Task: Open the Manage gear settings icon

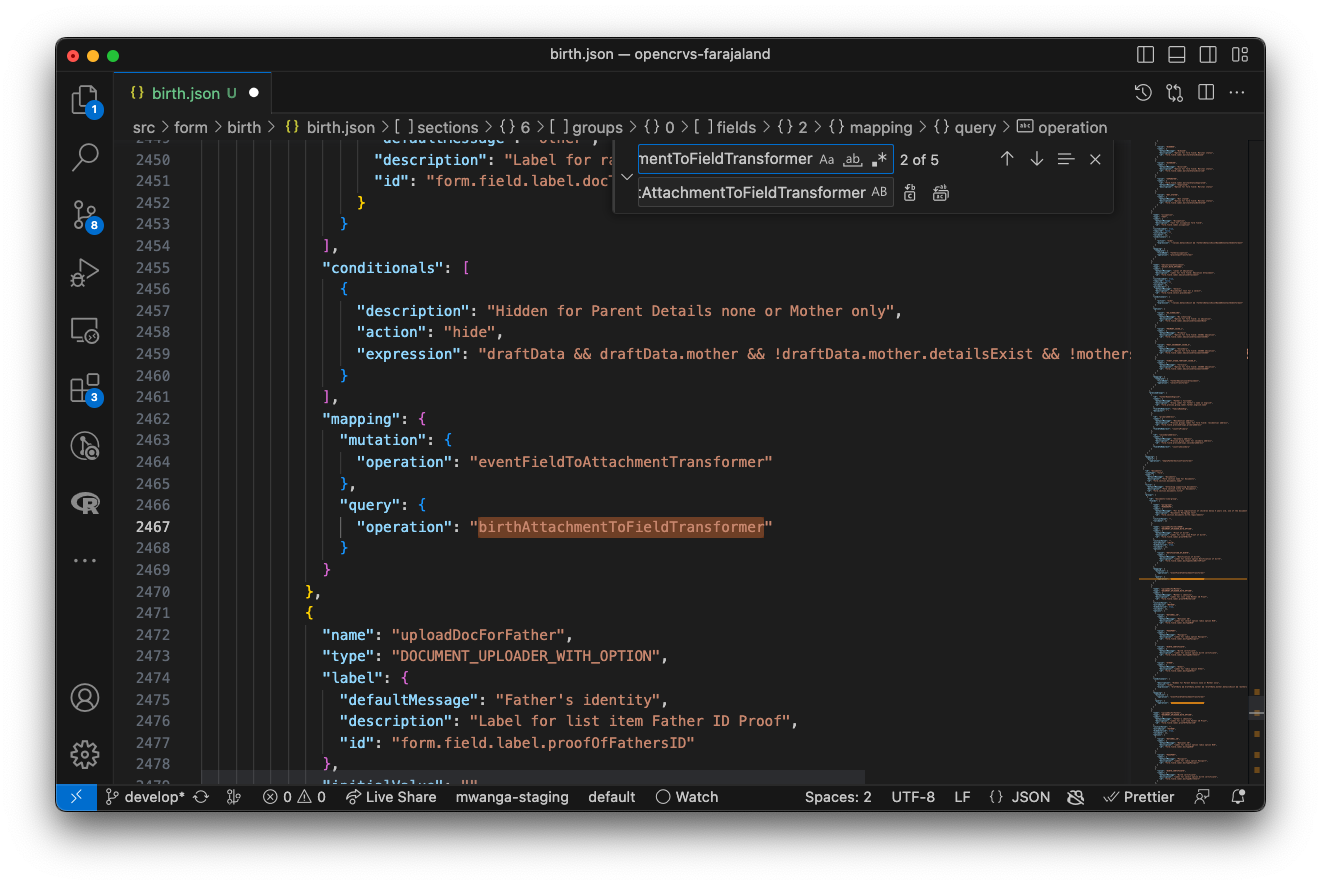Action: pos(85,754)
